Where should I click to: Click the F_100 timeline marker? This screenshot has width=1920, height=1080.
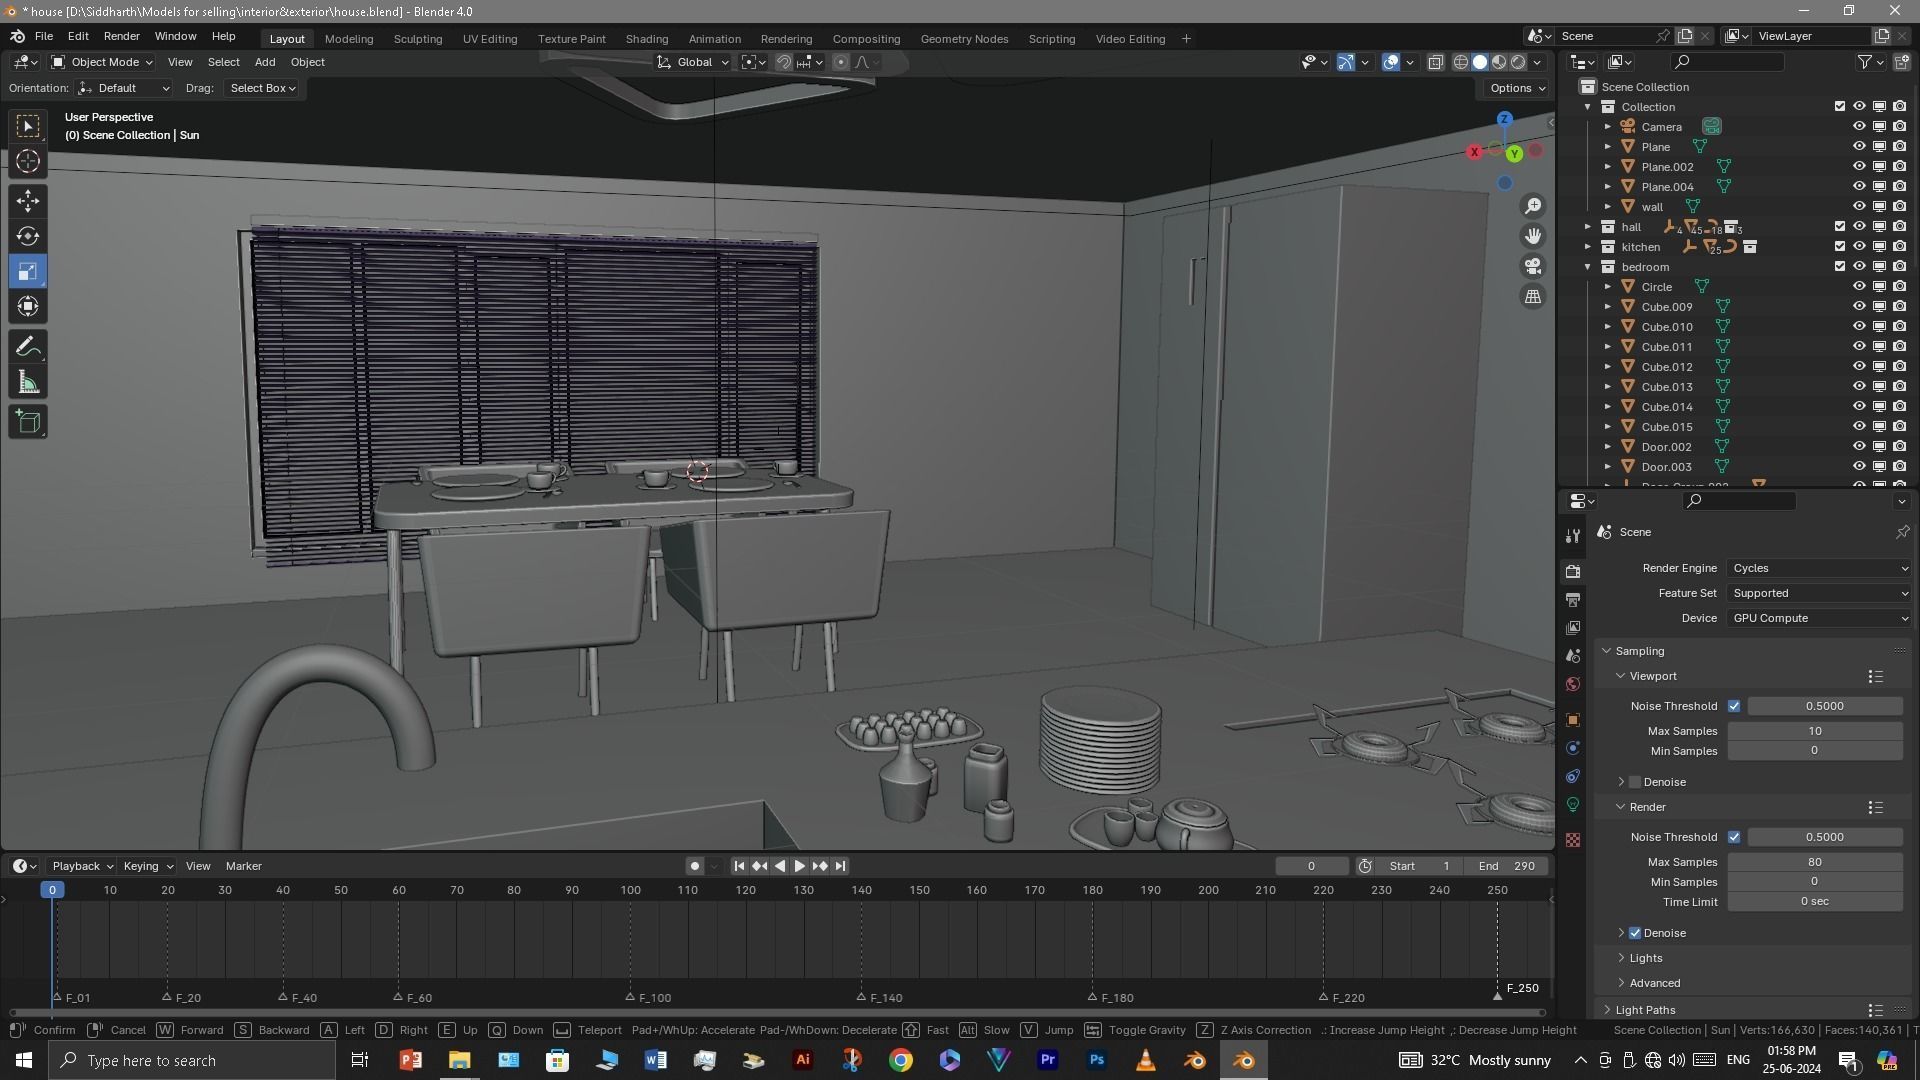630,998
